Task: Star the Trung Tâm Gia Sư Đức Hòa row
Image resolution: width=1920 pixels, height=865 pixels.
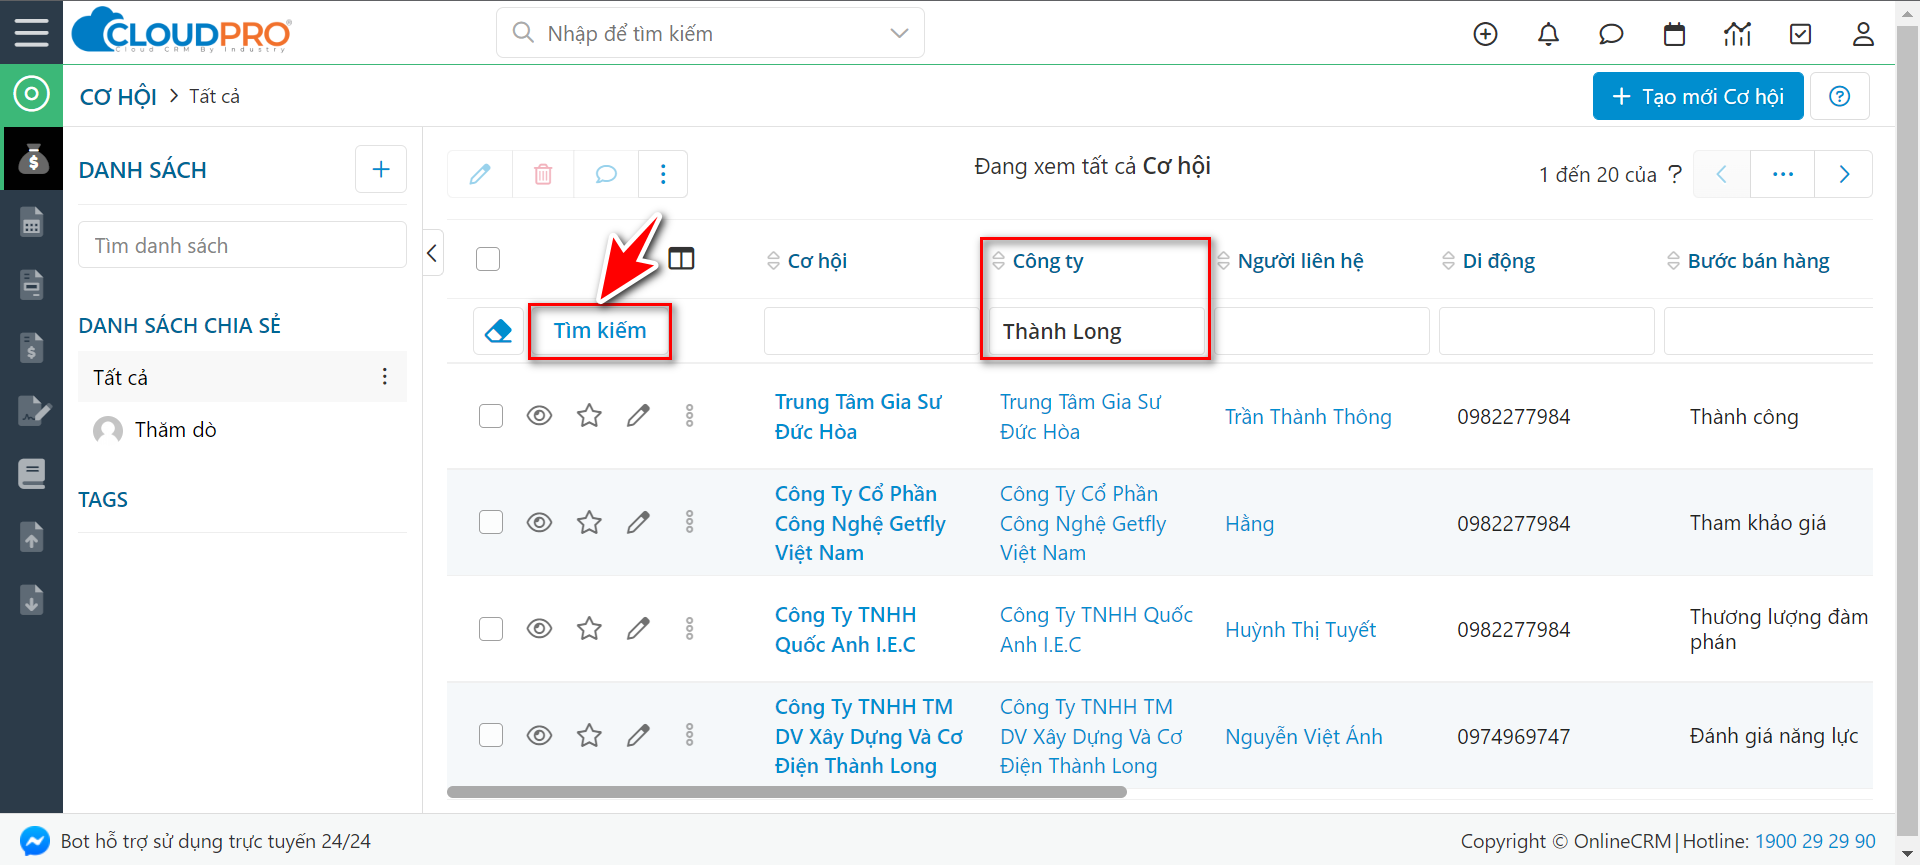Action: point(589,415)
